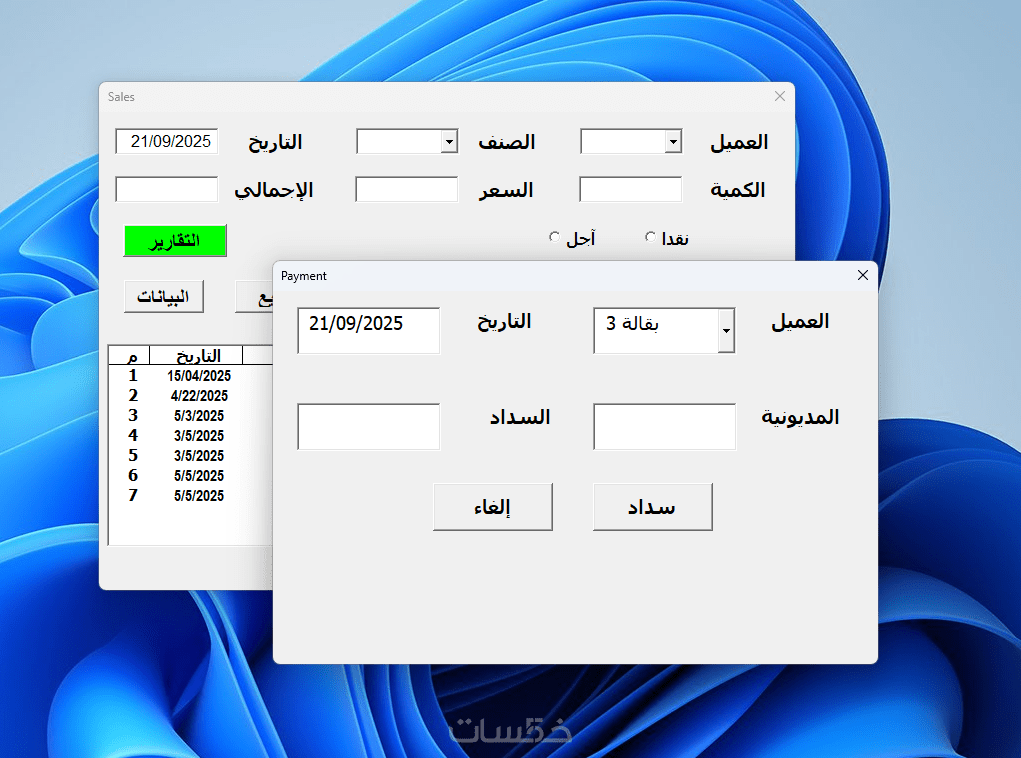Select list row 3 dated 5/3/2025
Image resolution: width=1021 pixels, height=758 pixels.
pos(190,415)
